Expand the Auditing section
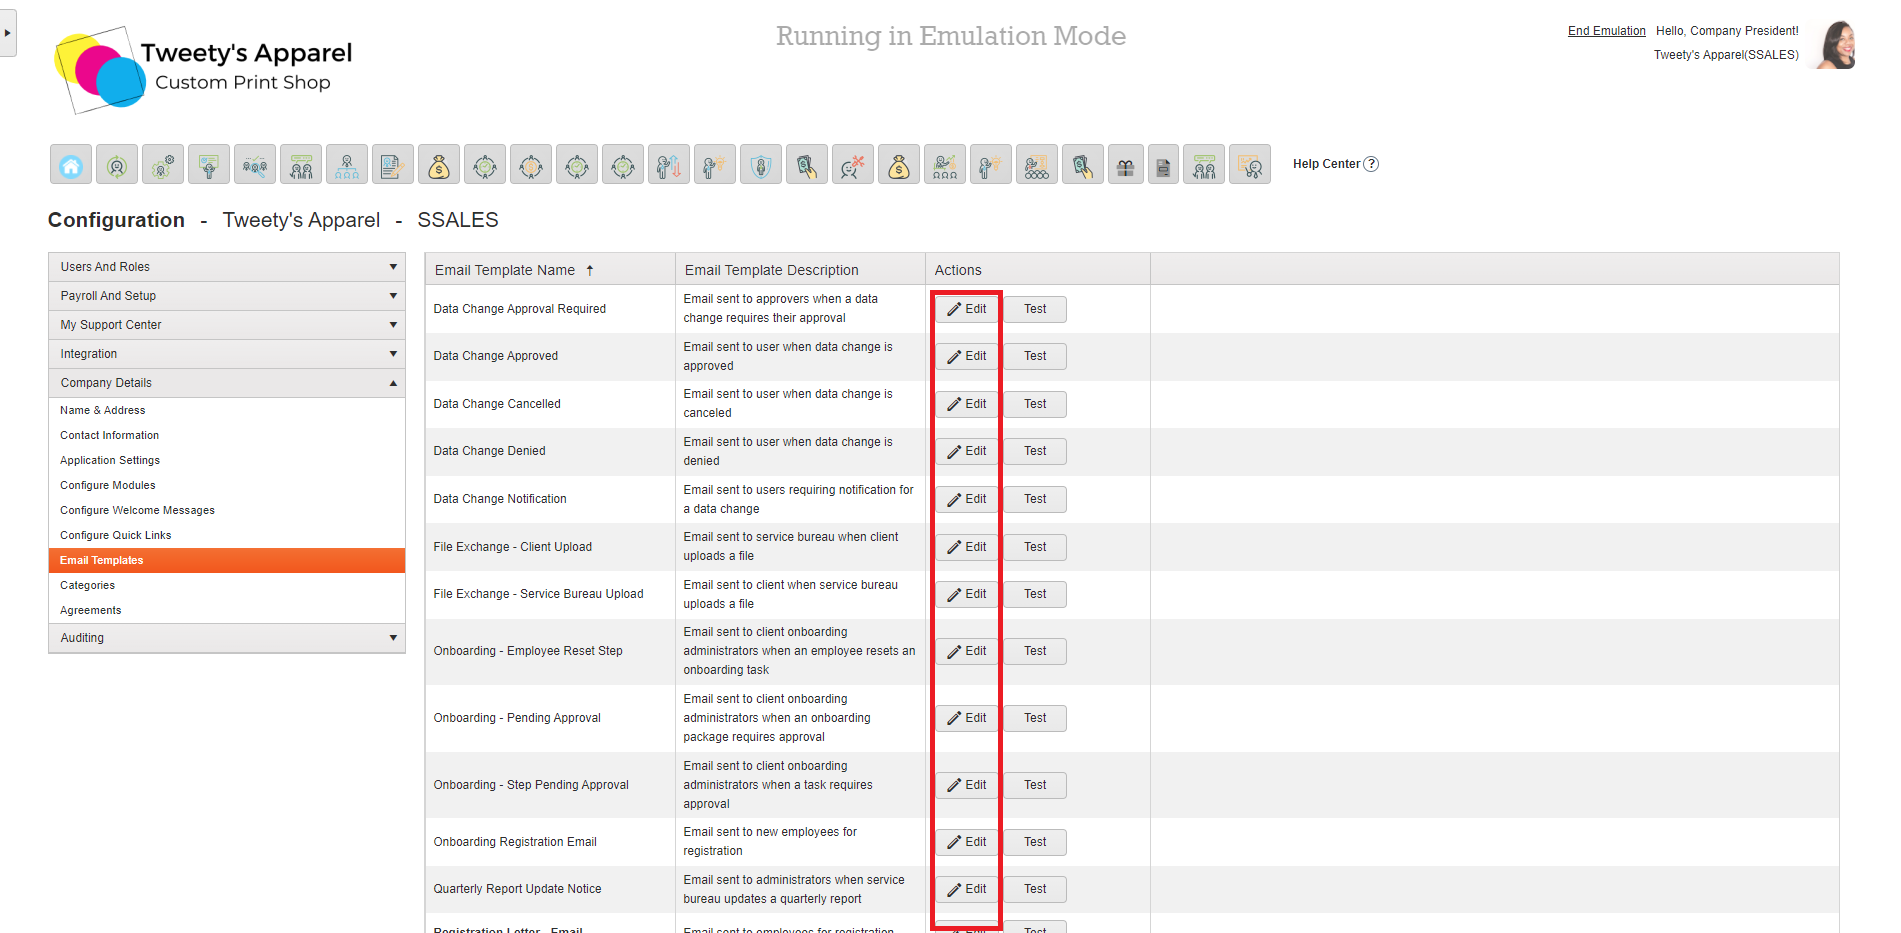The image size is (1901, 933). point(227,638)
